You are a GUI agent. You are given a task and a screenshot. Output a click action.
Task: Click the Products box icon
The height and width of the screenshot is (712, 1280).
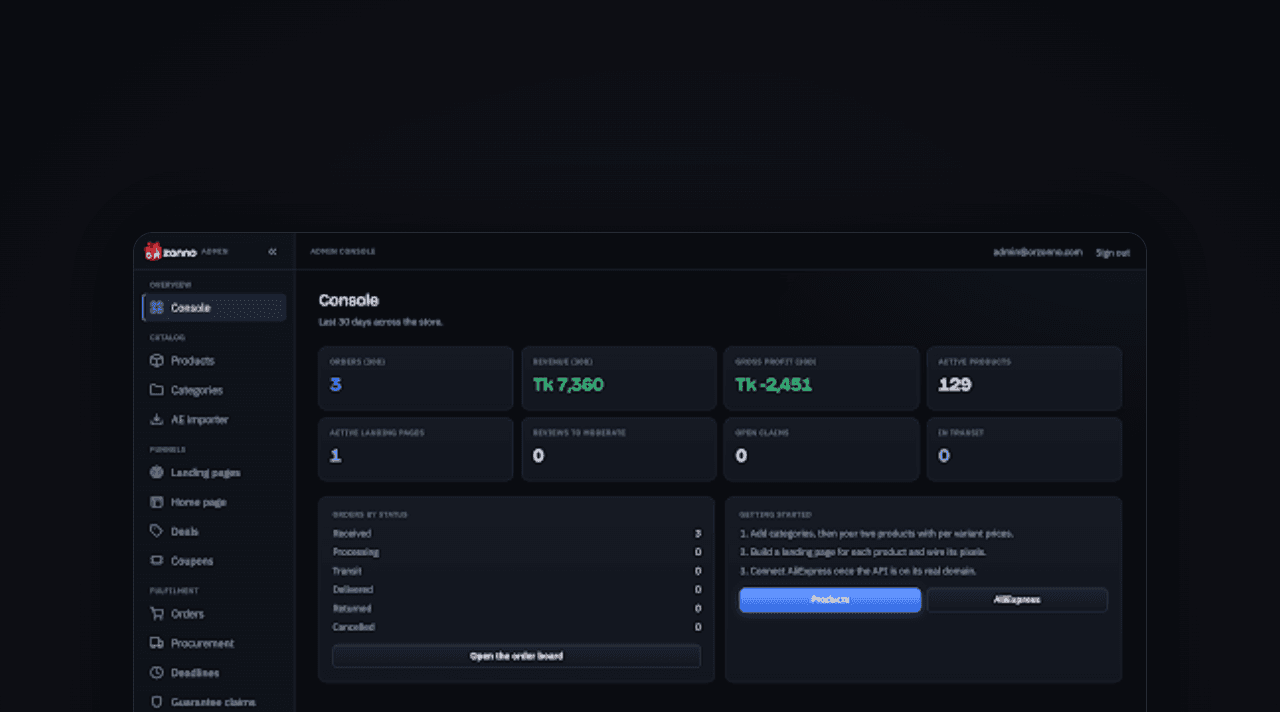tap(157, 361)
